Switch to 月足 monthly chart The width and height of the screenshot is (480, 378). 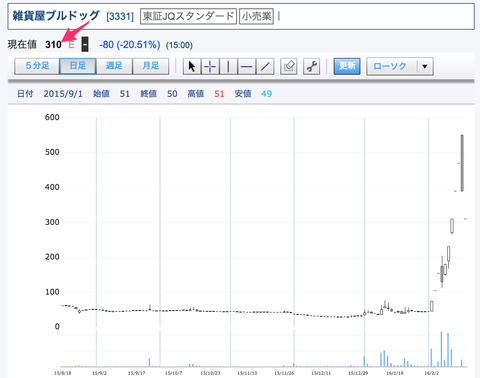(151, 66)
